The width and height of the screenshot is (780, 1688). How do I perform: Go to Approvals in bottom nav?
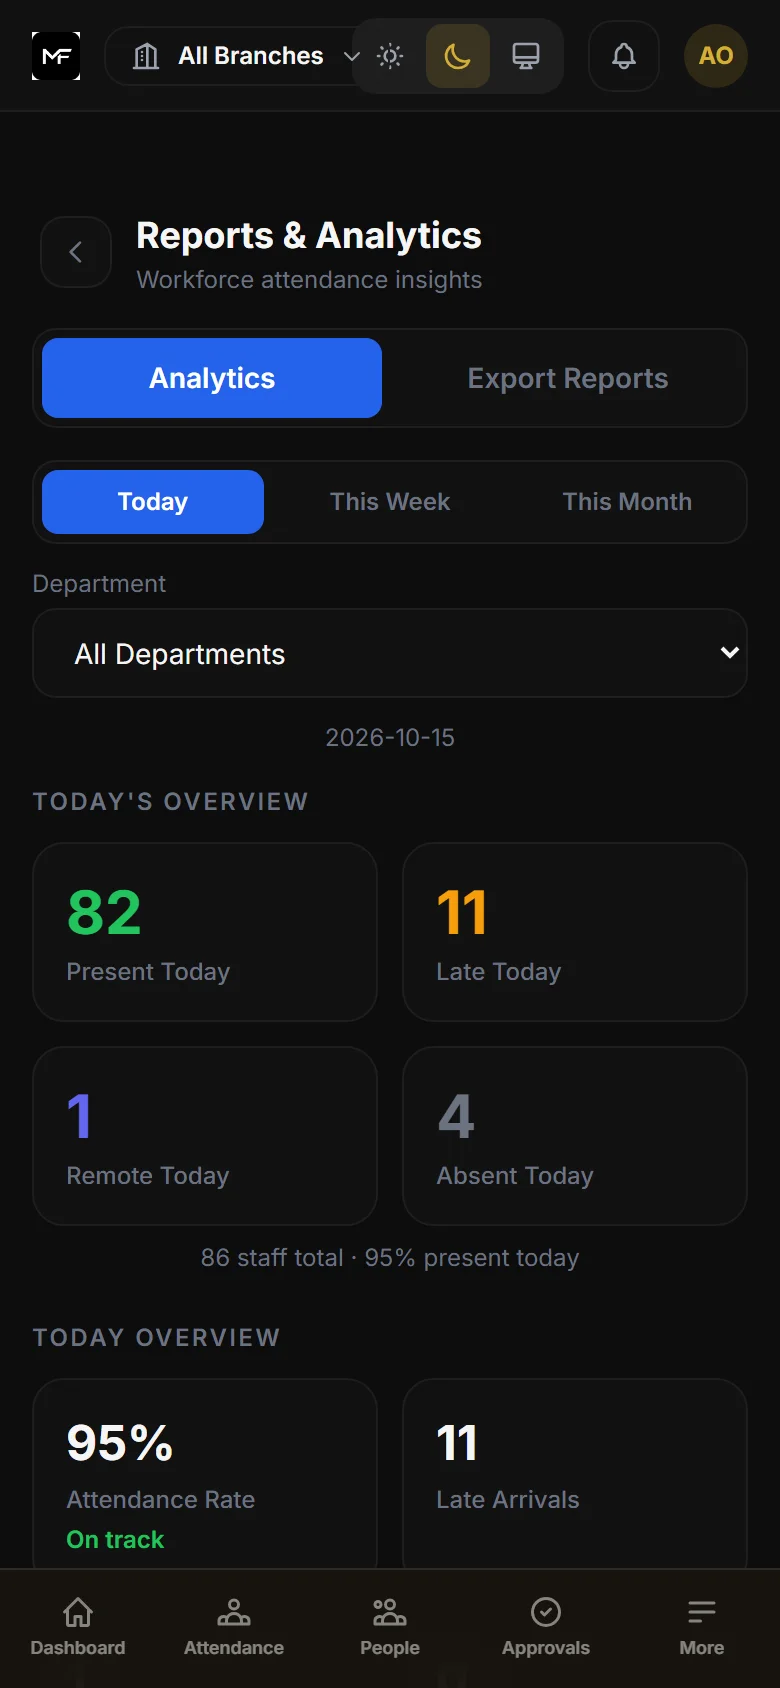(x=546, y=1628)
